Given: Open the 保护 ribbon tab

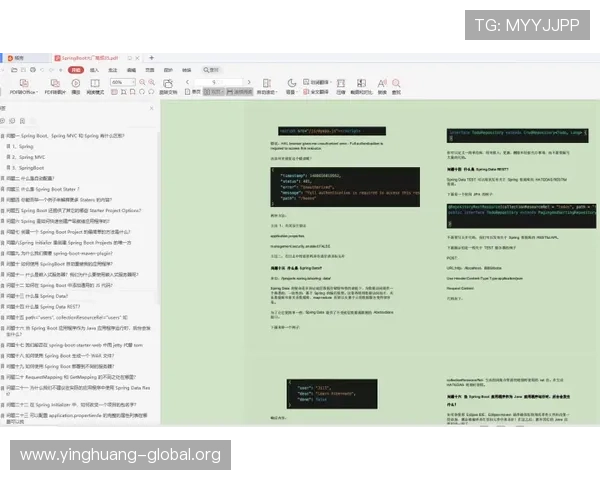Looking at the screenshot, I should pyautogui.click(x=168, y=70).
